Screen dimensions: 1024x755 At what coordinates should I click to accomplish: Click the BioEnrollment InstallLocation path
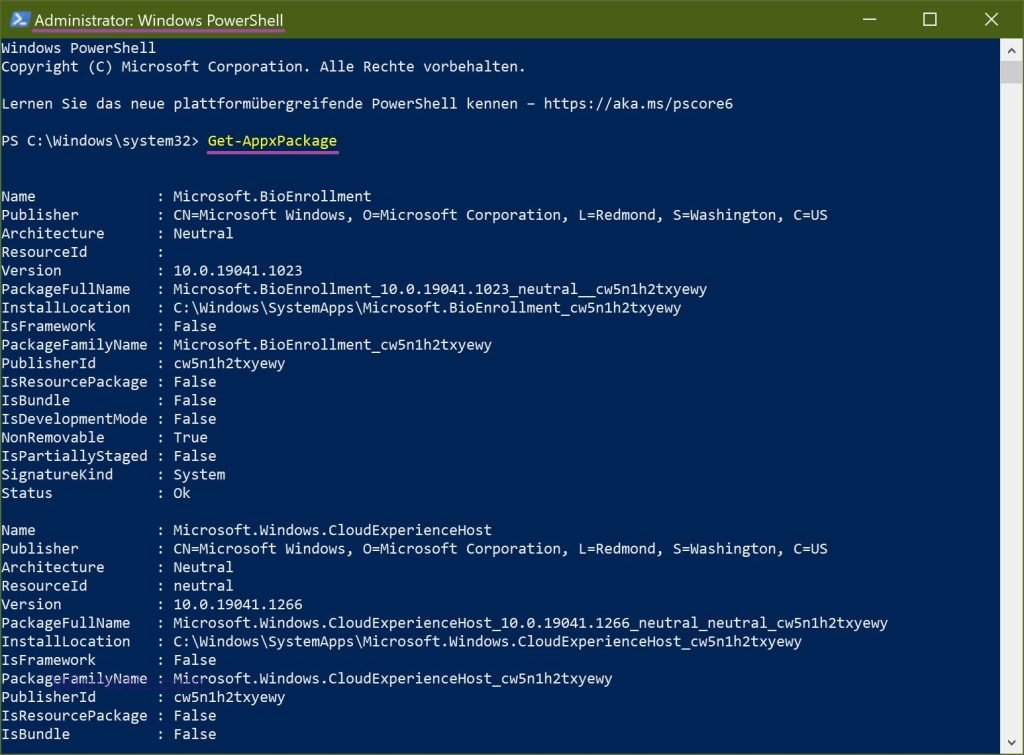[x=427, y=308]
